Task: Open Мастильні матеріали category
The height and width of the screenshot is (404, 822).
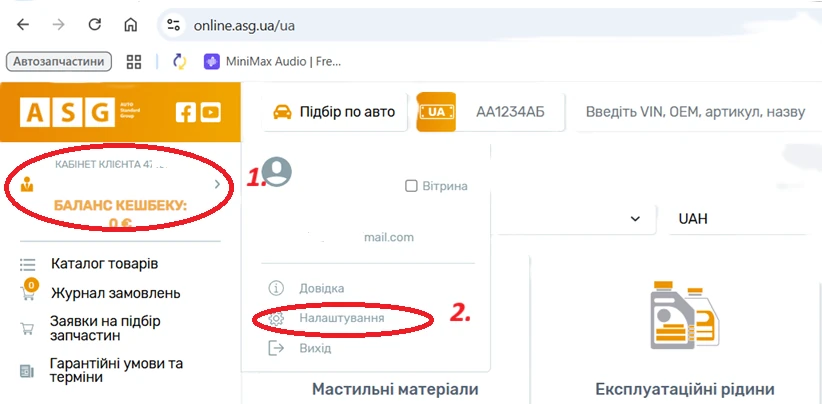Action: coord(395,389)
